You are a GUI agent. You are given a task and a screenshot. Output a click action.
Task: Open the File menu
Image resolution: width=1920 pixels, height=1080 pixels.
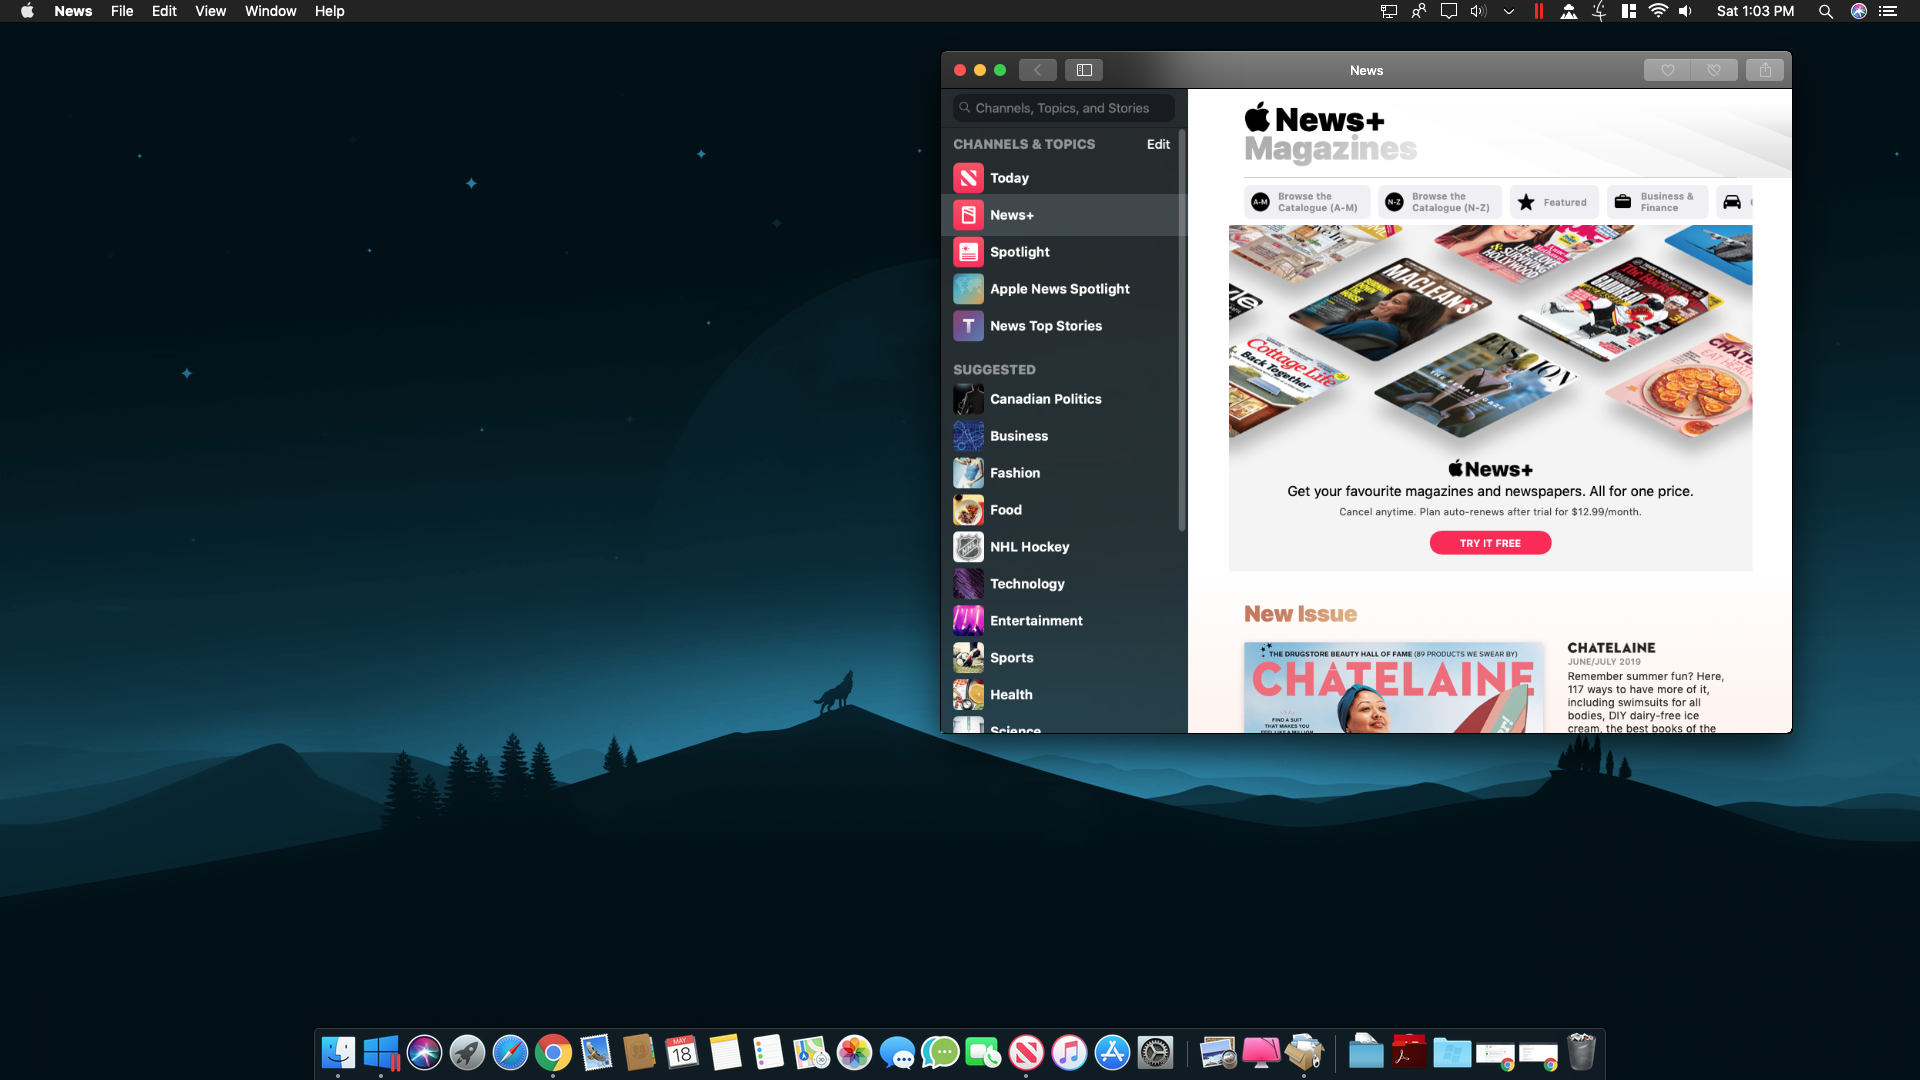point(122,11)
